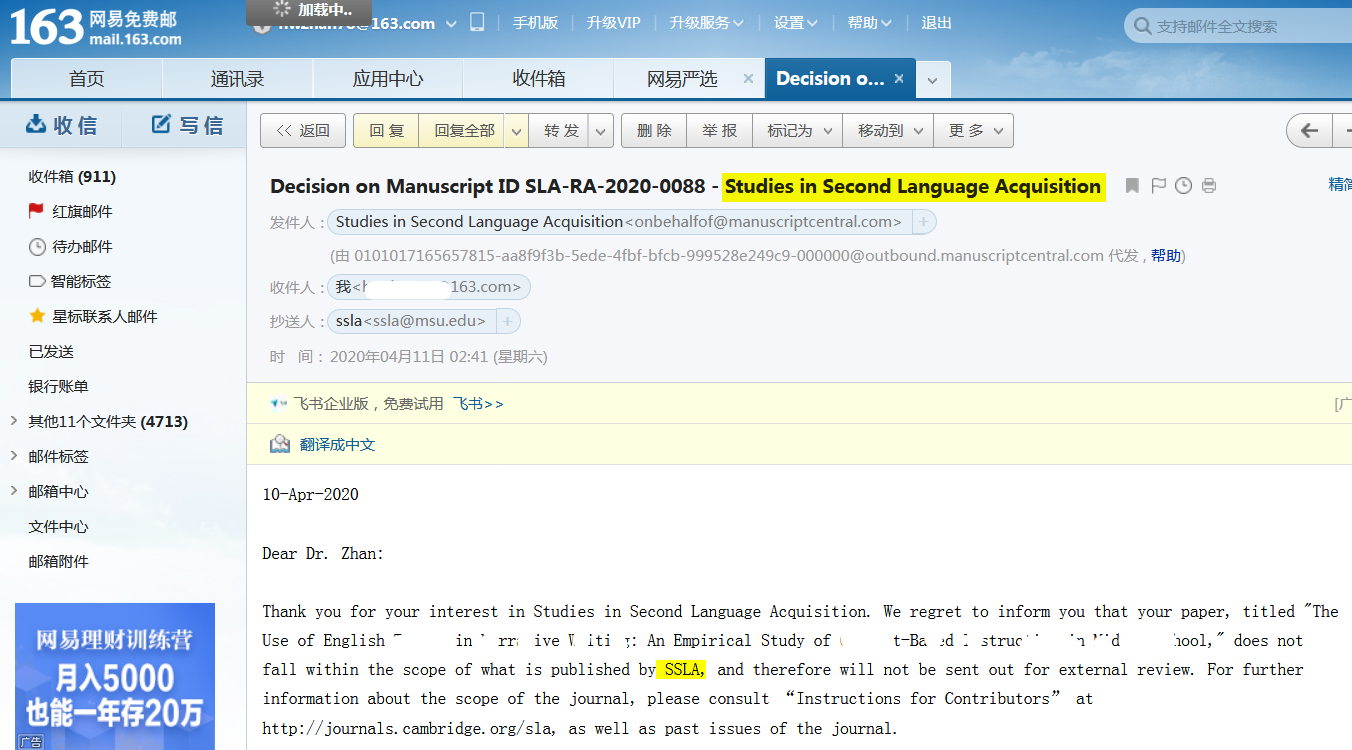Image resolution: width=1352 pixels, height=750 pixels.
Task: Switch to 网易严选 tab
Action: tap(682, 79)
